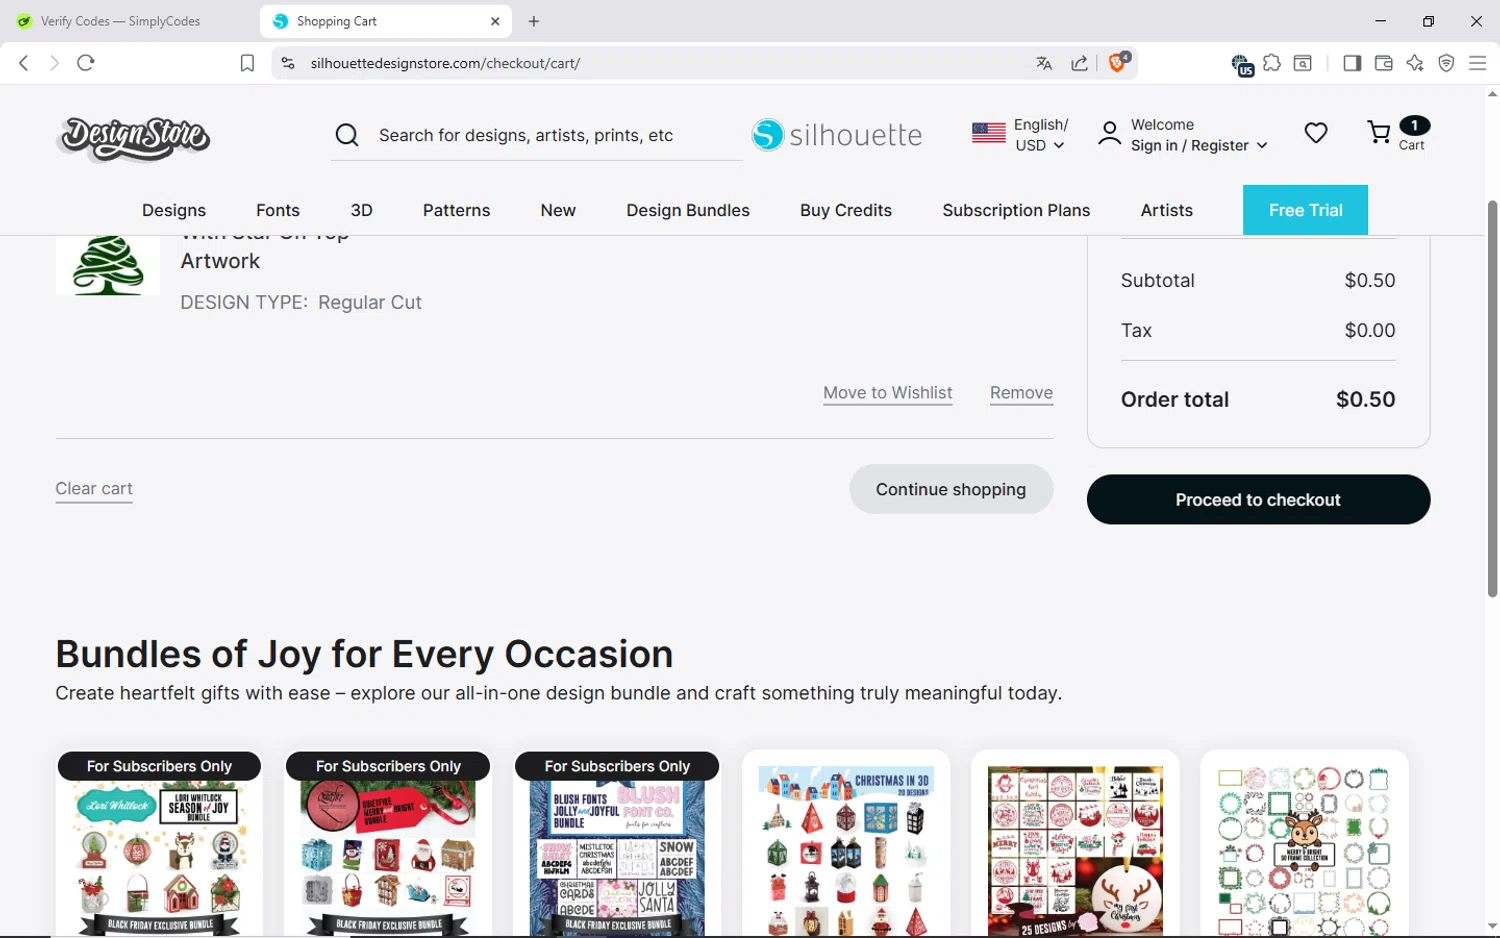Image resolution: width=1500 pixels, height=938 pixels.
Task: Click the Design Store logo
Action: [x=134, y=138]
